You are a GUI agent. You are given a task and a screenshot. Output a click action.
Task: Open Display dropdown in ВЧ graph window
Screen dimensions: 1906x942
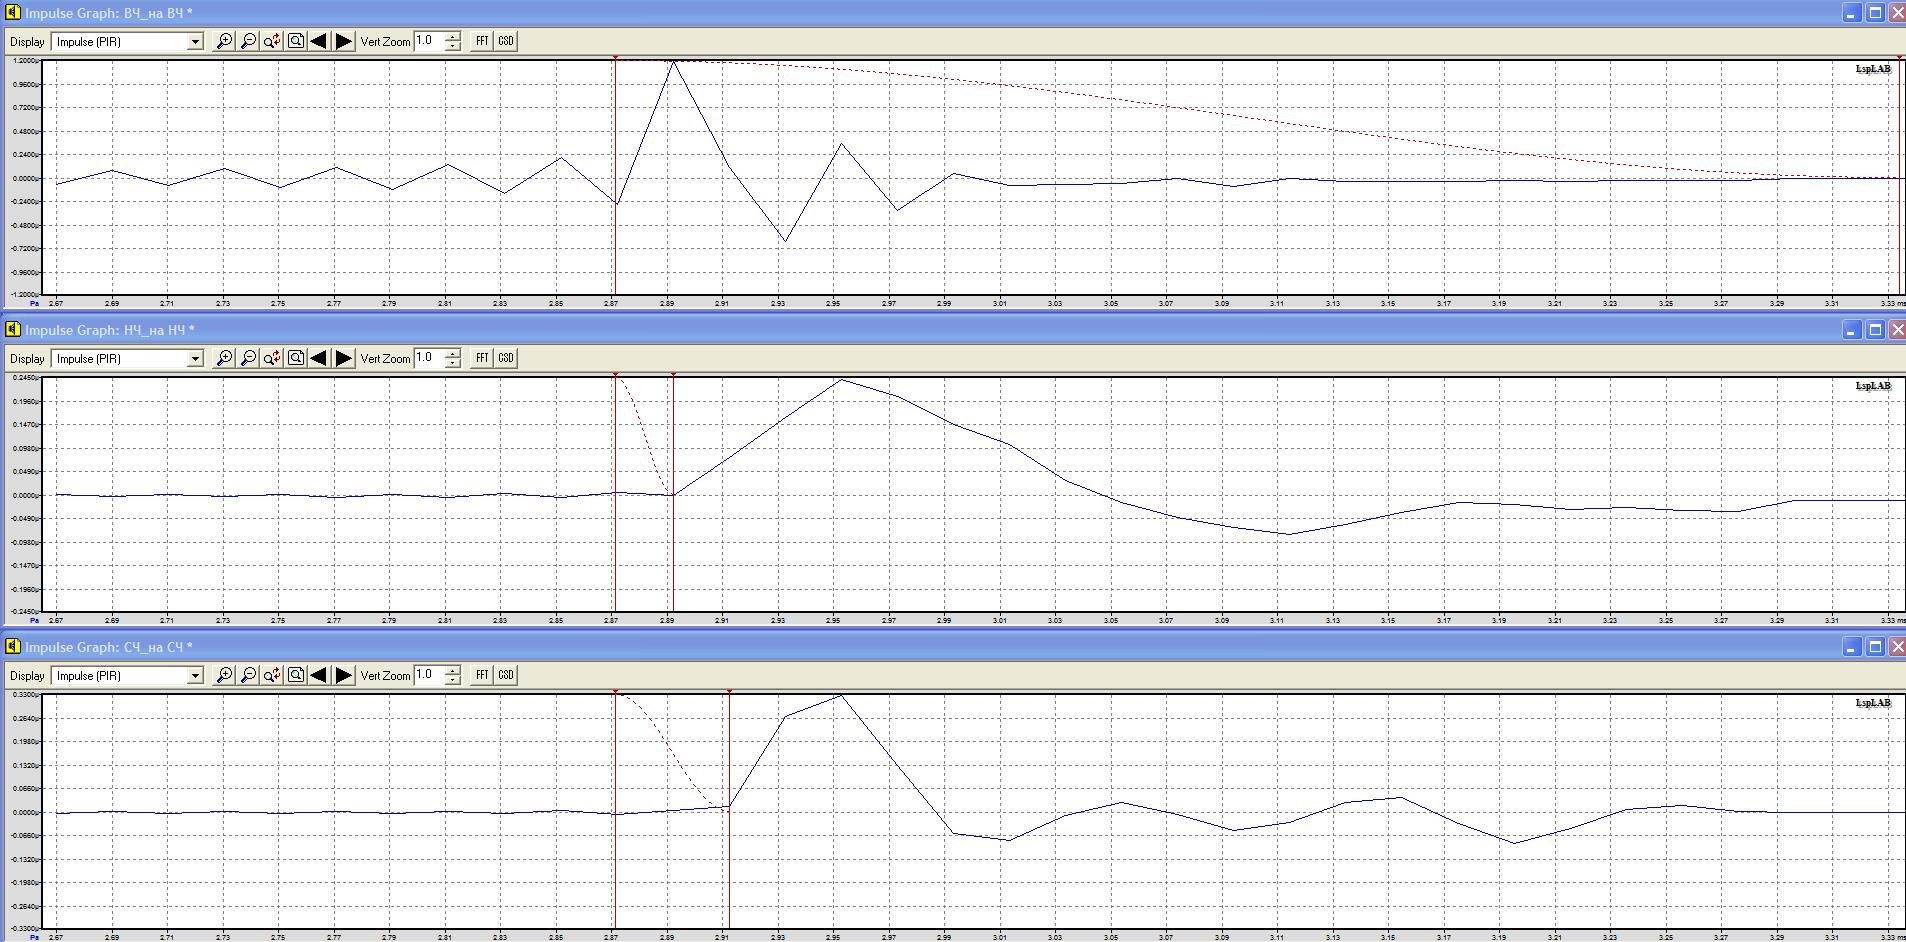click(x=195, y=42)
